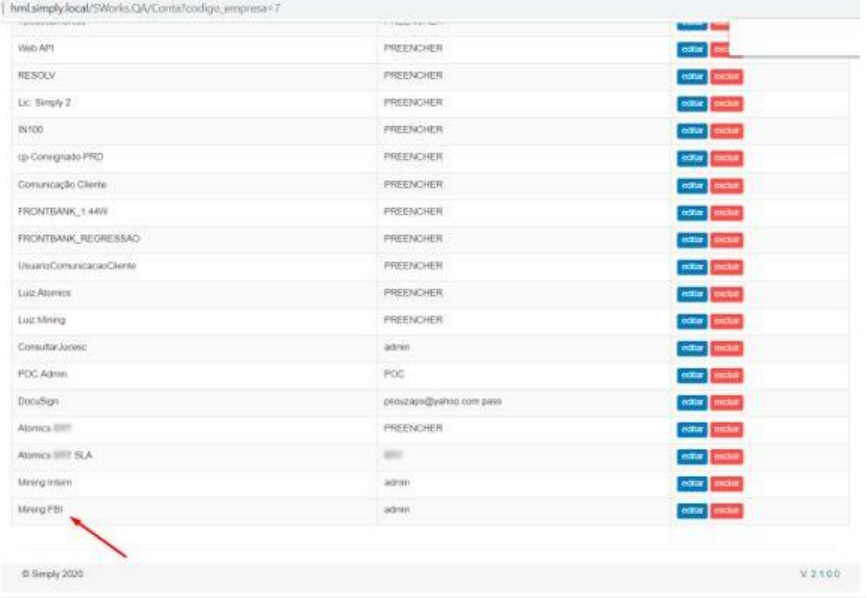The height and width of the screenshot is (598, 867).
Task: Delete Comunicação Cliente via excluir
Action: [727, 186]
